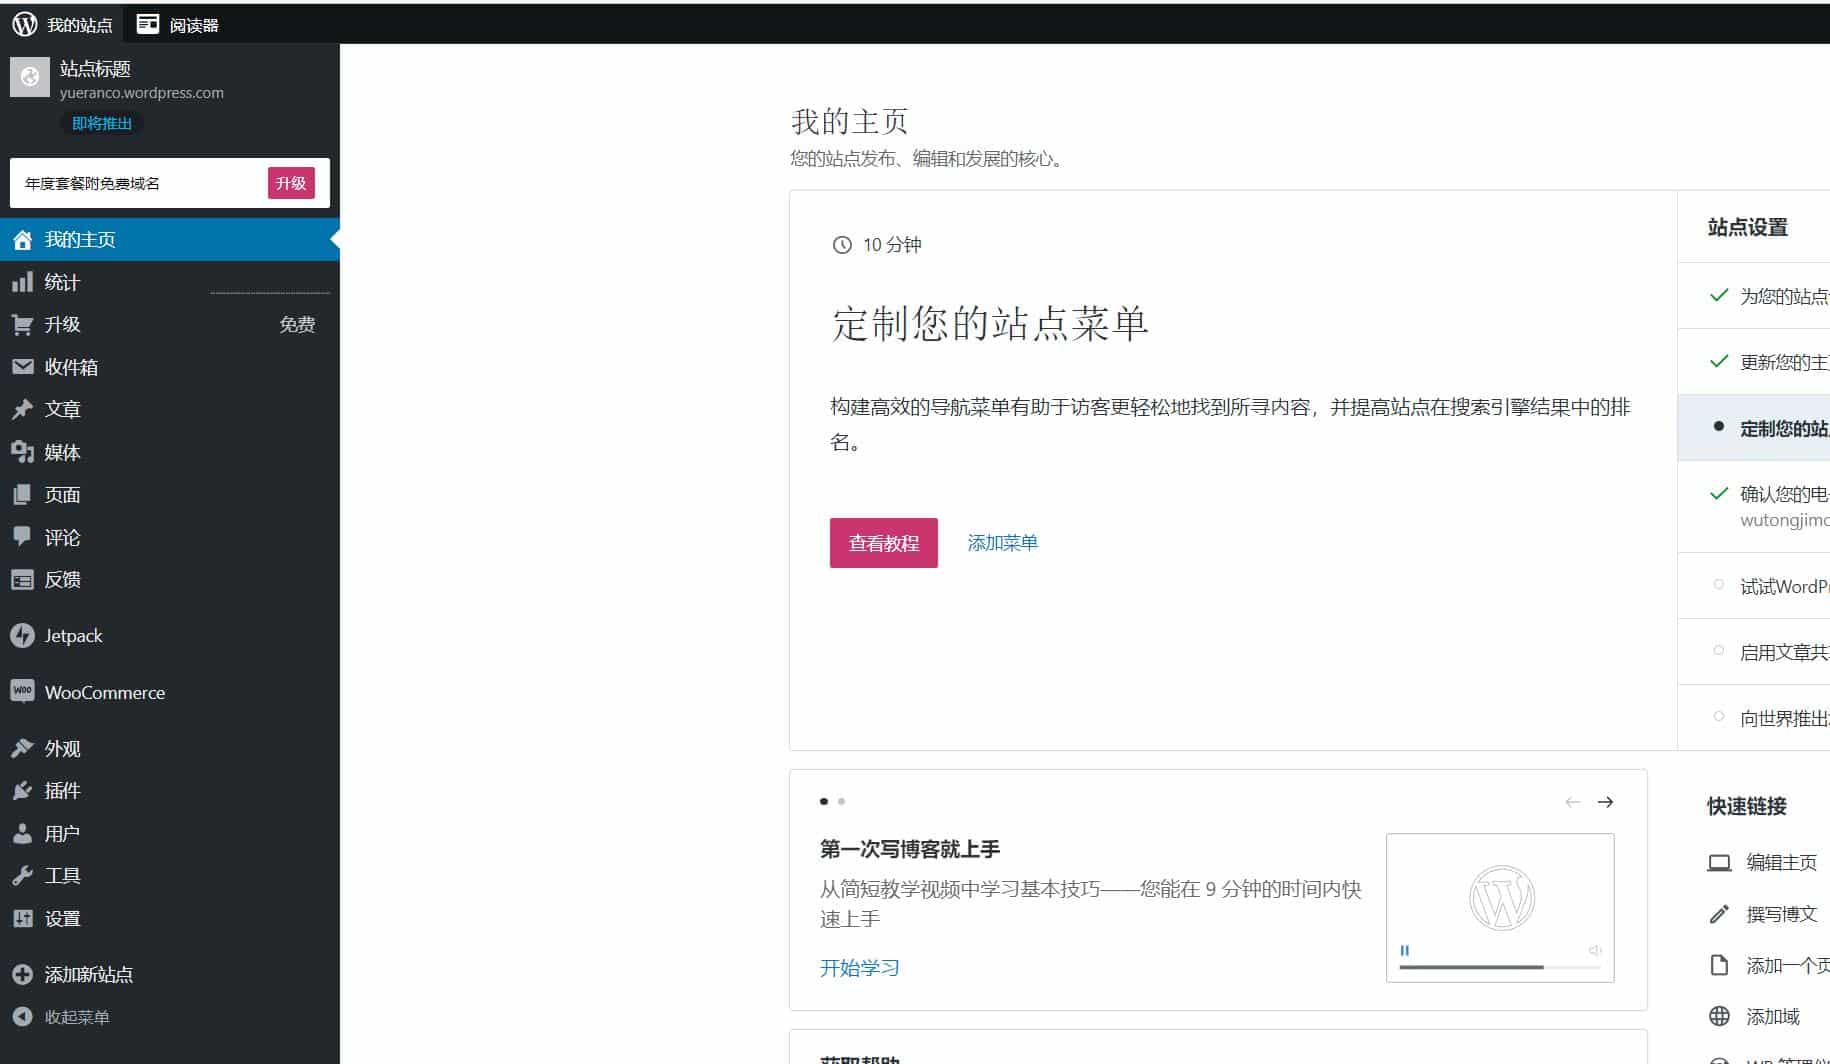The height and width of the screenshot is (1064, 1830).
Task: Click the collapse arrow icon for 收起菜单
Action: [x=22, y=1017]
